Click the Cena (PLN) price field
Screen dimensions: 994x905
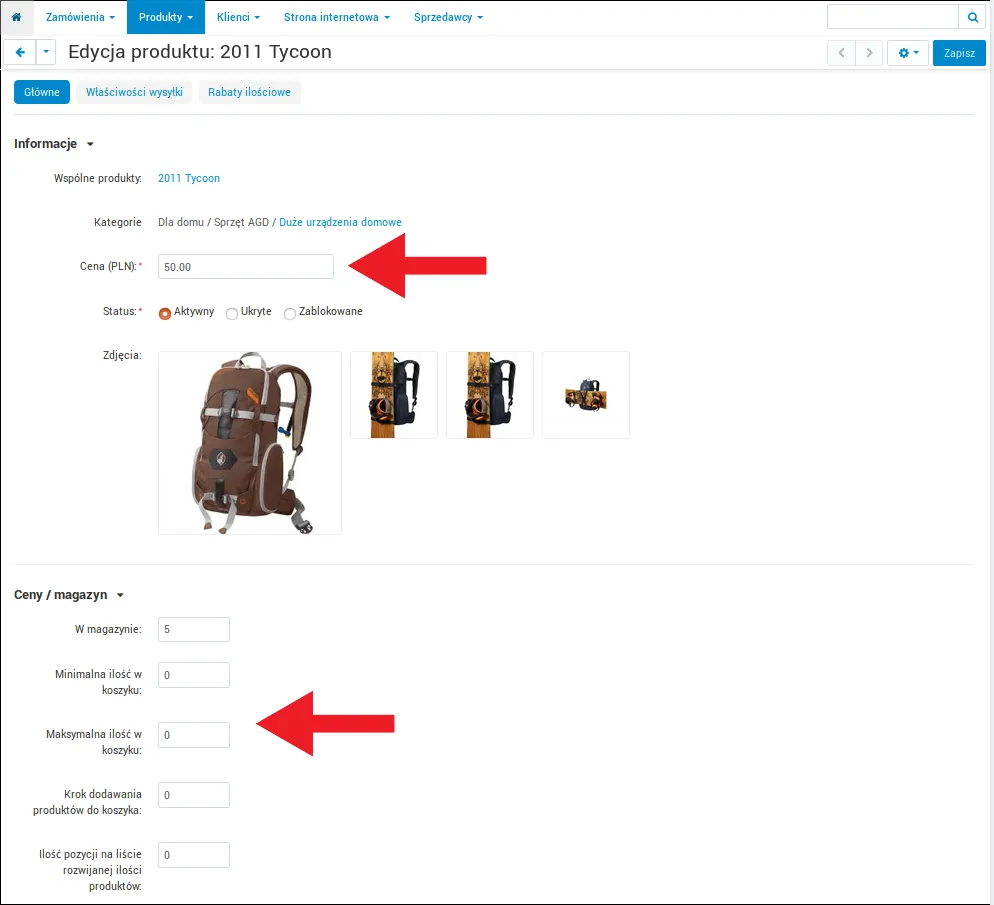[246, 267]
